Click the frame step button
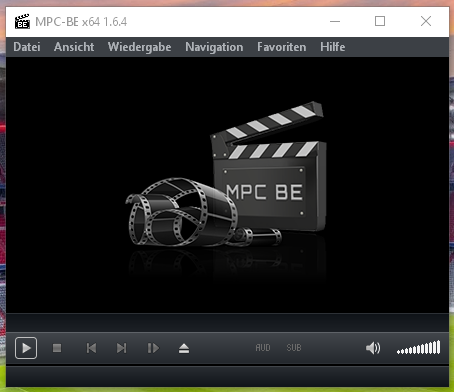 pos(153,348)
